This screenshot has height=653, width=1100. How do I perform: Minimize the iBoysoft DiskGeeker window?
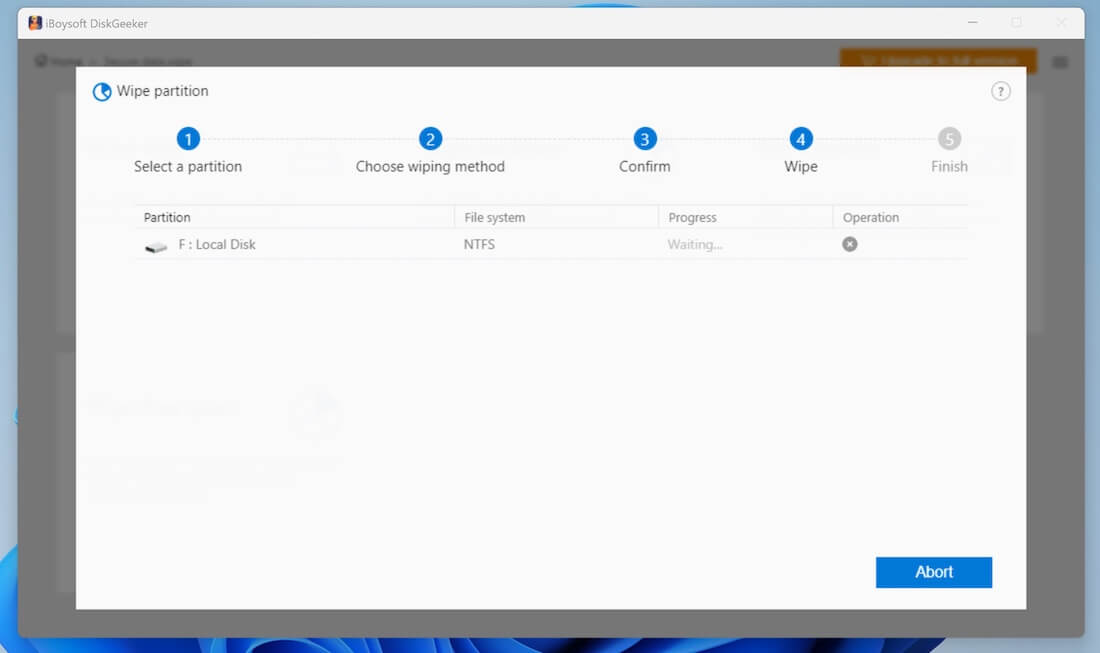972,22
